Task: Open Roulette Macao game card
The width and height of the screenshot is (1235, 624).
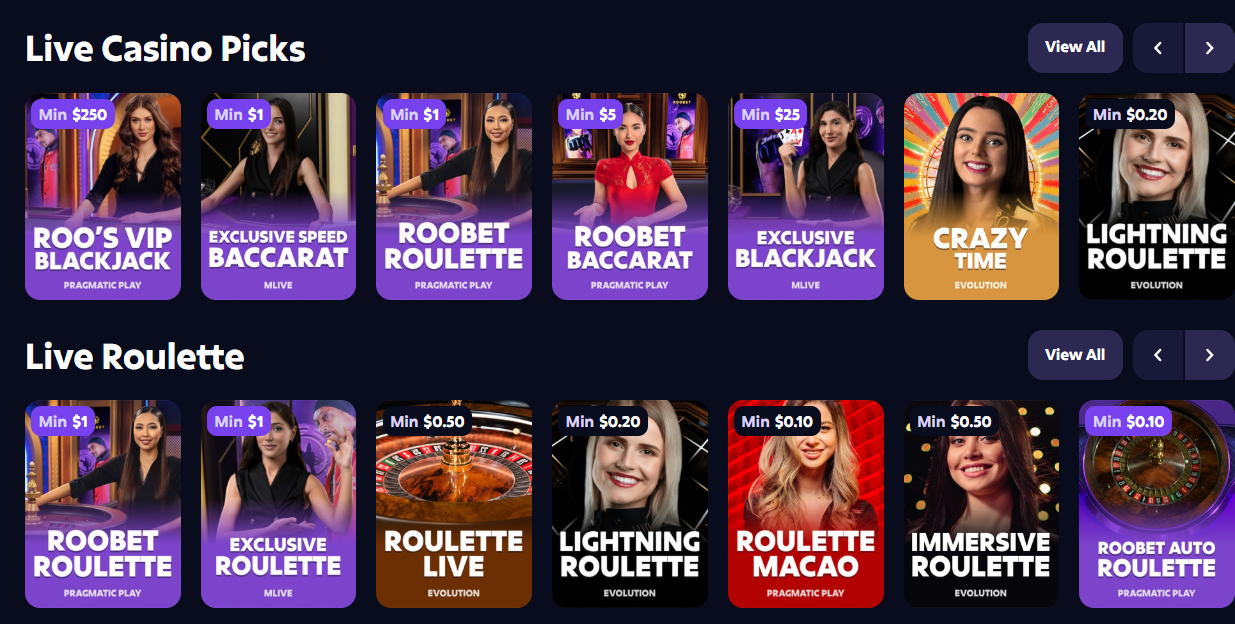Action: click(806, 504)
